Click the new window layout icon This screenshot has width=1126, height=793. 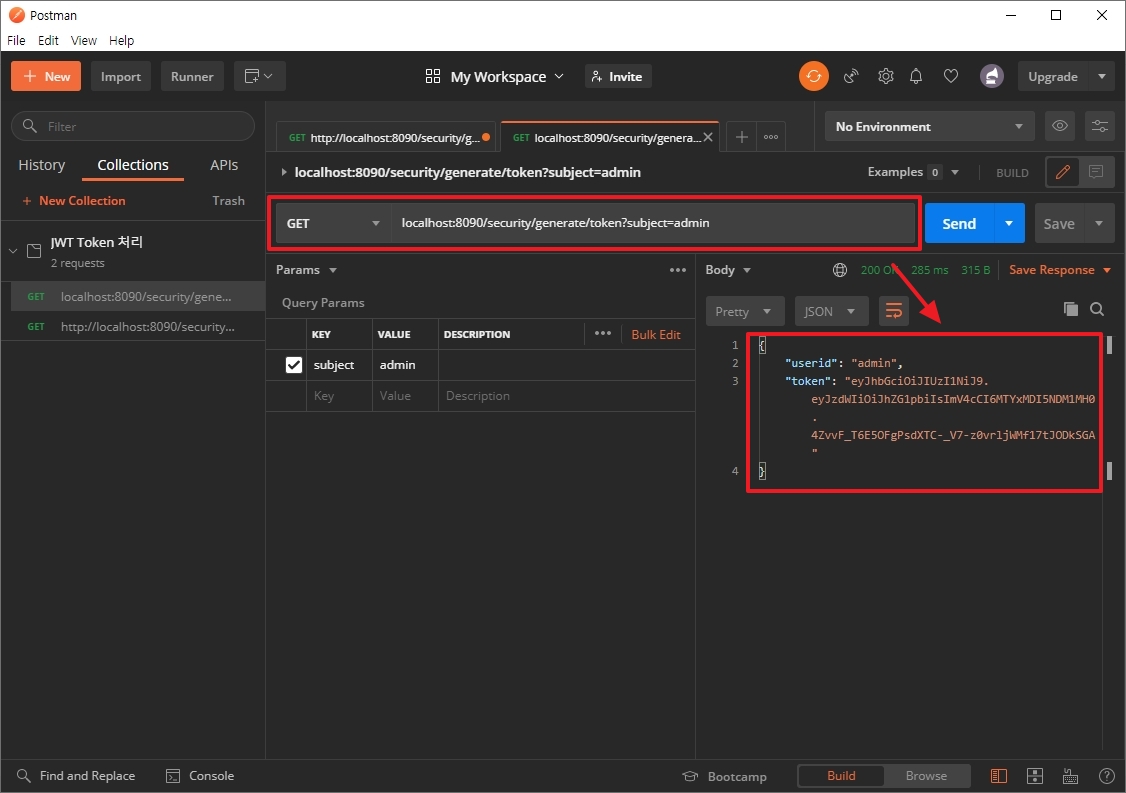click(x=259, y=76)
